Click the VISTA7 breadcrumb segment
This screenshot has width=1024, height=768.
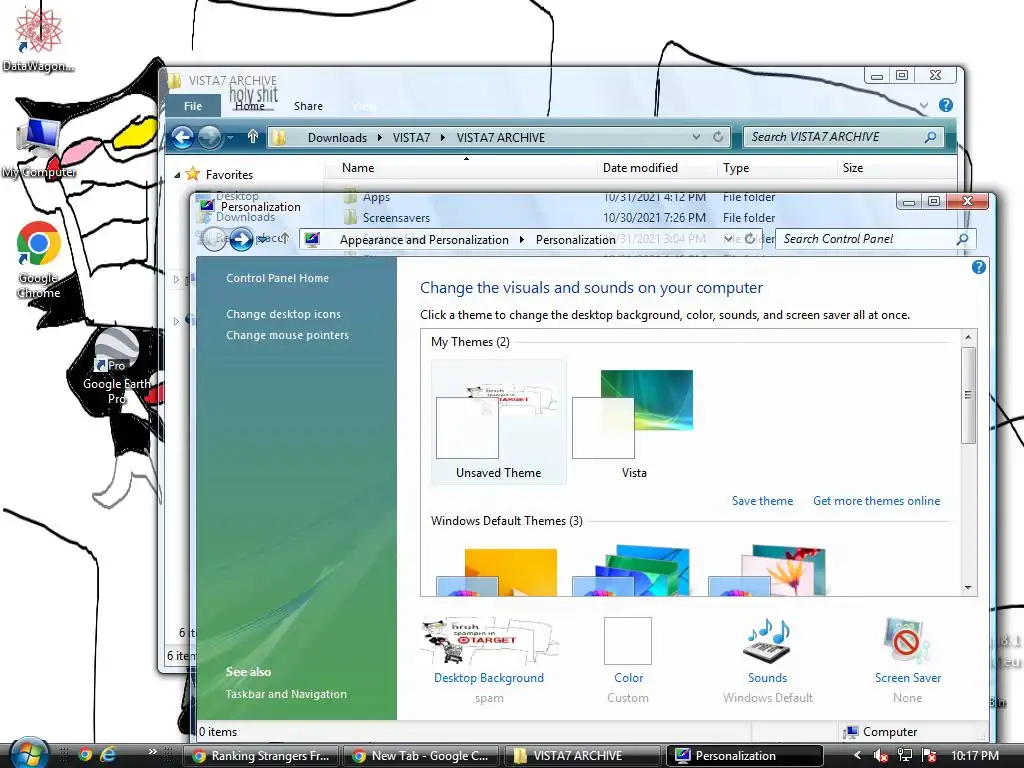411,138
